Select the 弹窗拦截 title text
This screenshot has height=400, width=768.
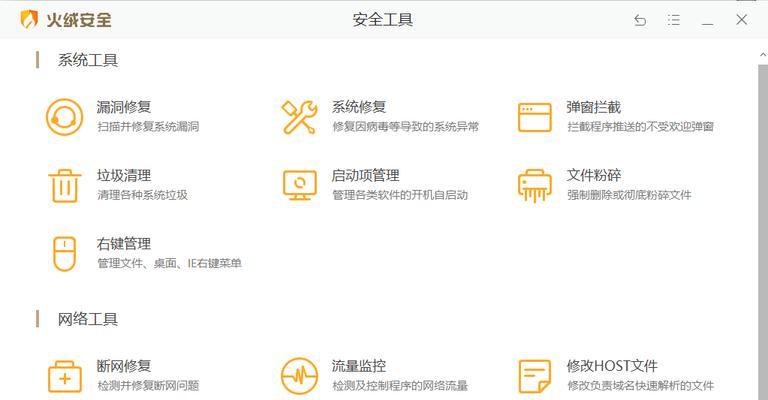594,107
